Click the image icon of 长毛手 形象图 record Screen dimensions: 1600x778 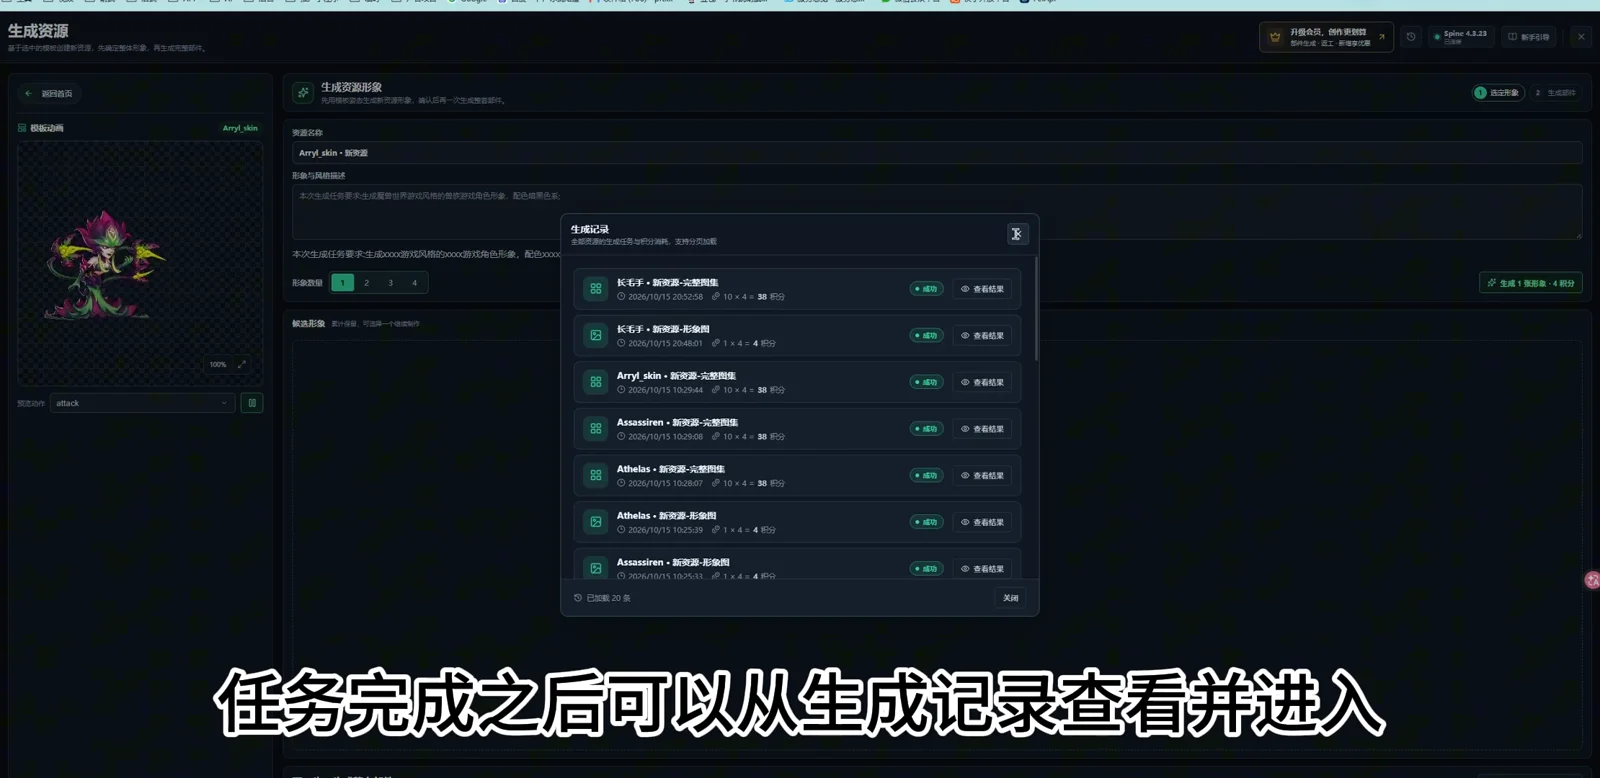coord(596,336)
